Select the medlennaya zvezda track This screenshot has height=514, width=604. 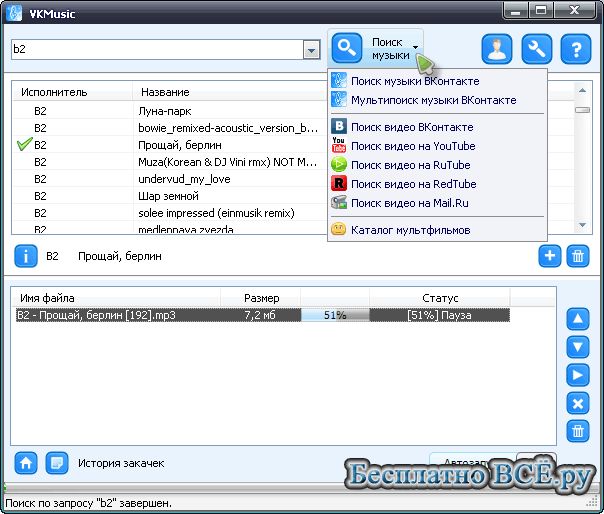170,228
